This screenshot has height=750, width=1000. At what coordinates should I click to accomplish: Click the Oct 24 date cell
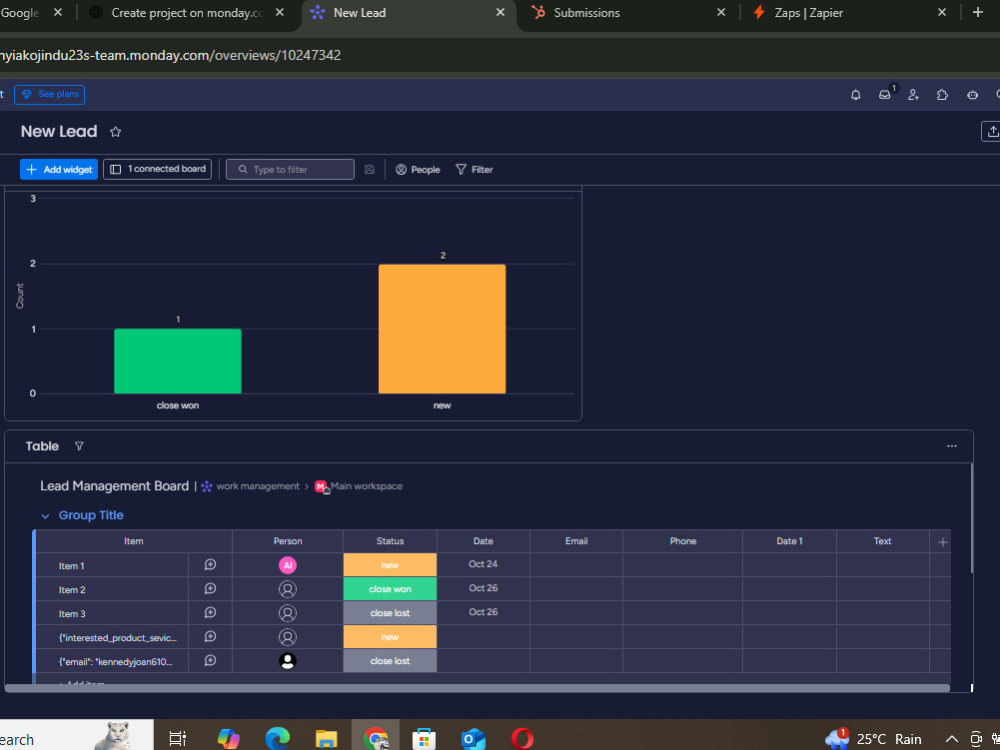click(x=483, y=564)
